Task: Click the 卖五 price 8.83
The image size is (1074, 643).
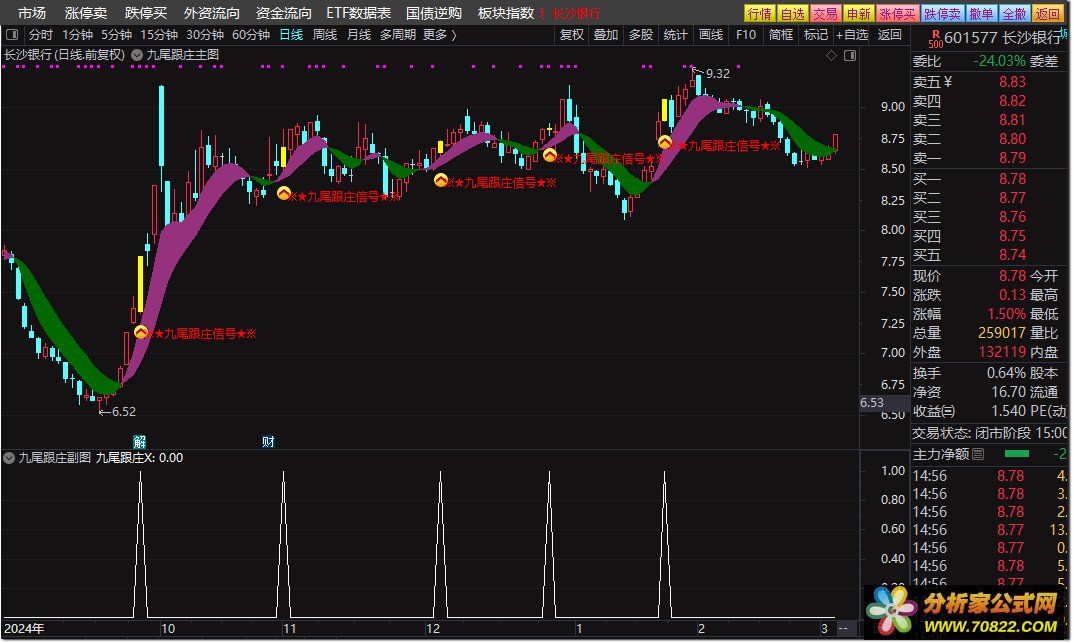Action: click(1012, 81)
